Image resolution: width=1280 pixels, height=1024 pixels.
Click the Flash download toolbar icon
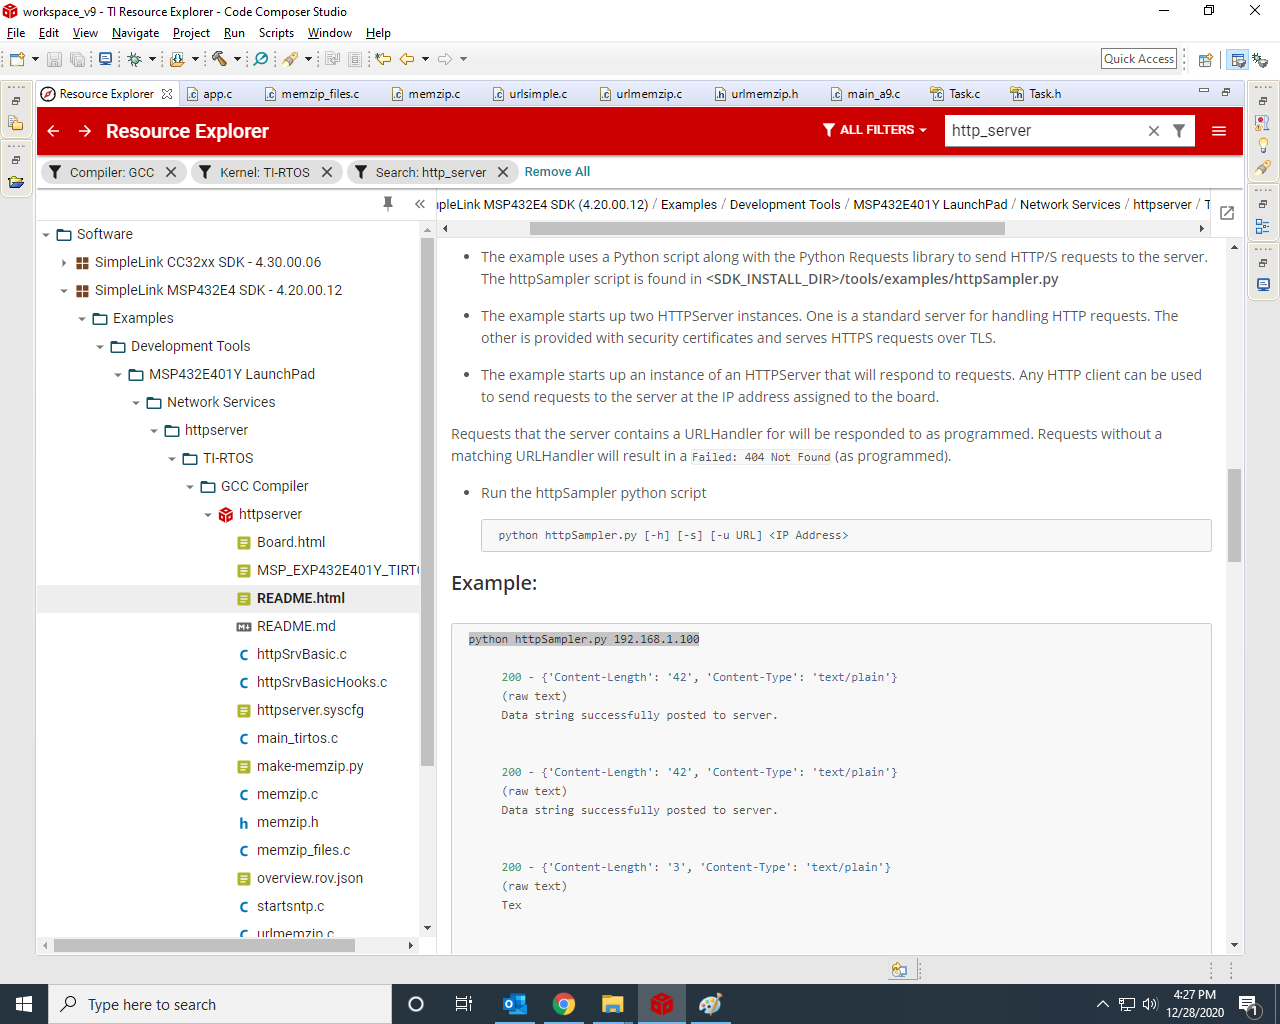tap(177, 59)
